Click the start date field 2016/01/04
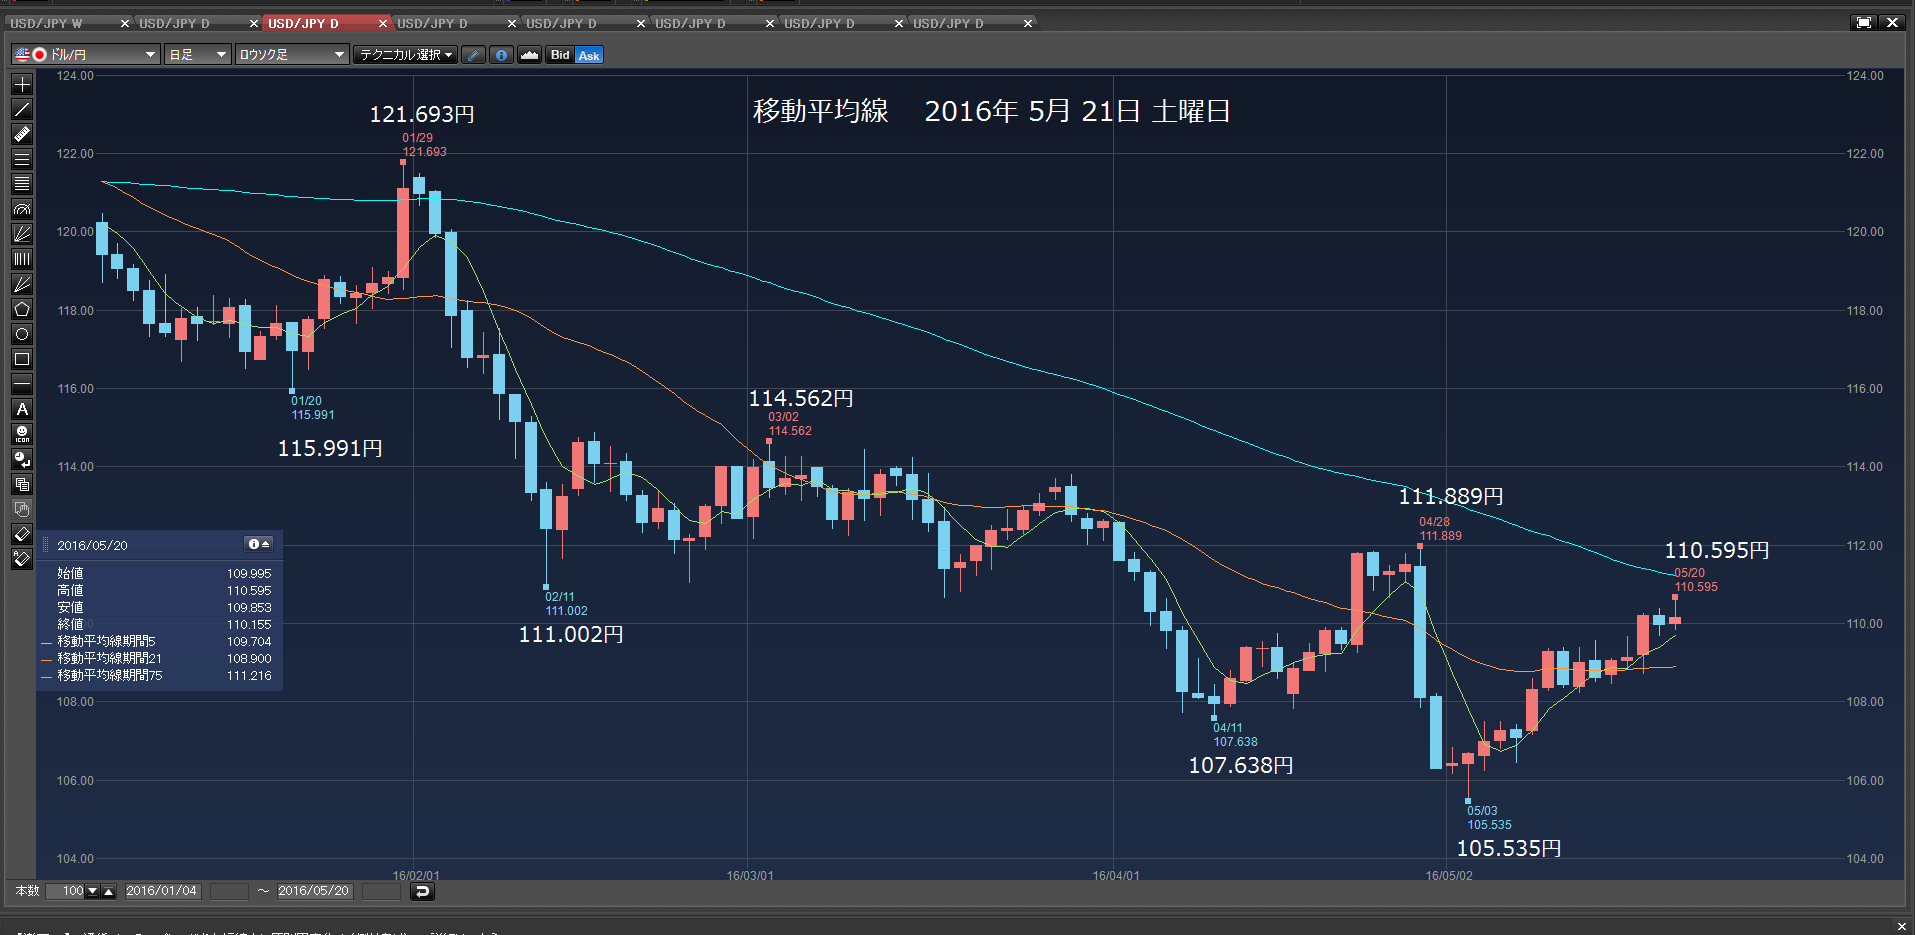The image size is (1915, 935). 162,891
